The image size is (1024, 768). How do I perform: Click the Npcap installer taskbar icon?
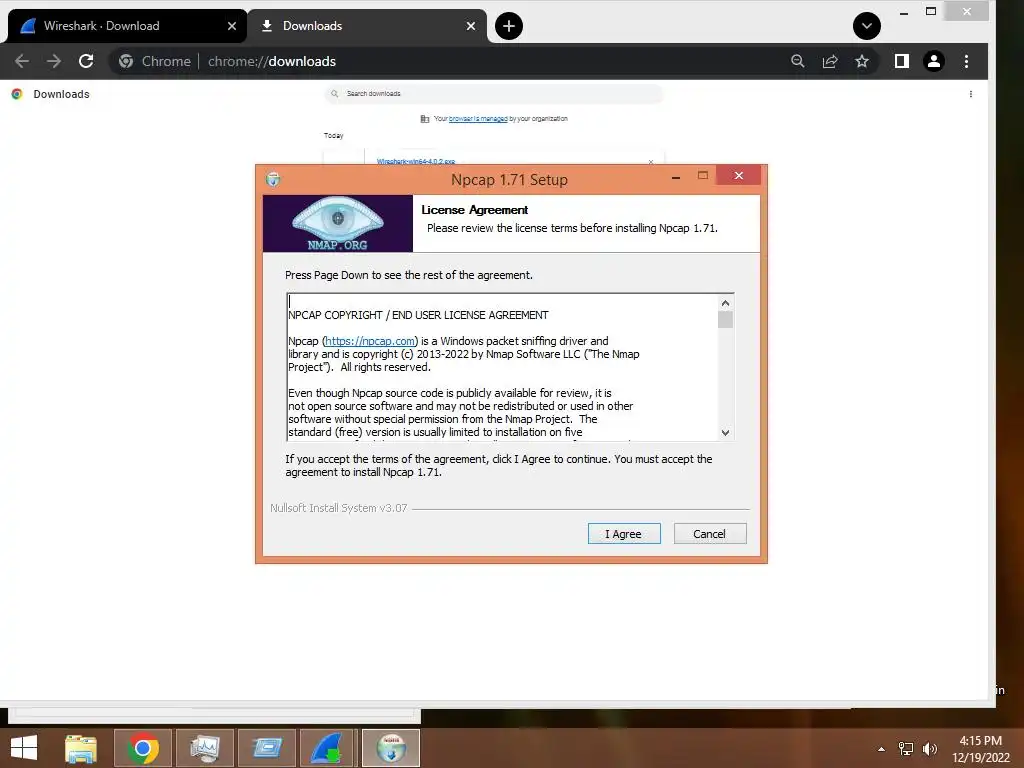tap(391, 748)
